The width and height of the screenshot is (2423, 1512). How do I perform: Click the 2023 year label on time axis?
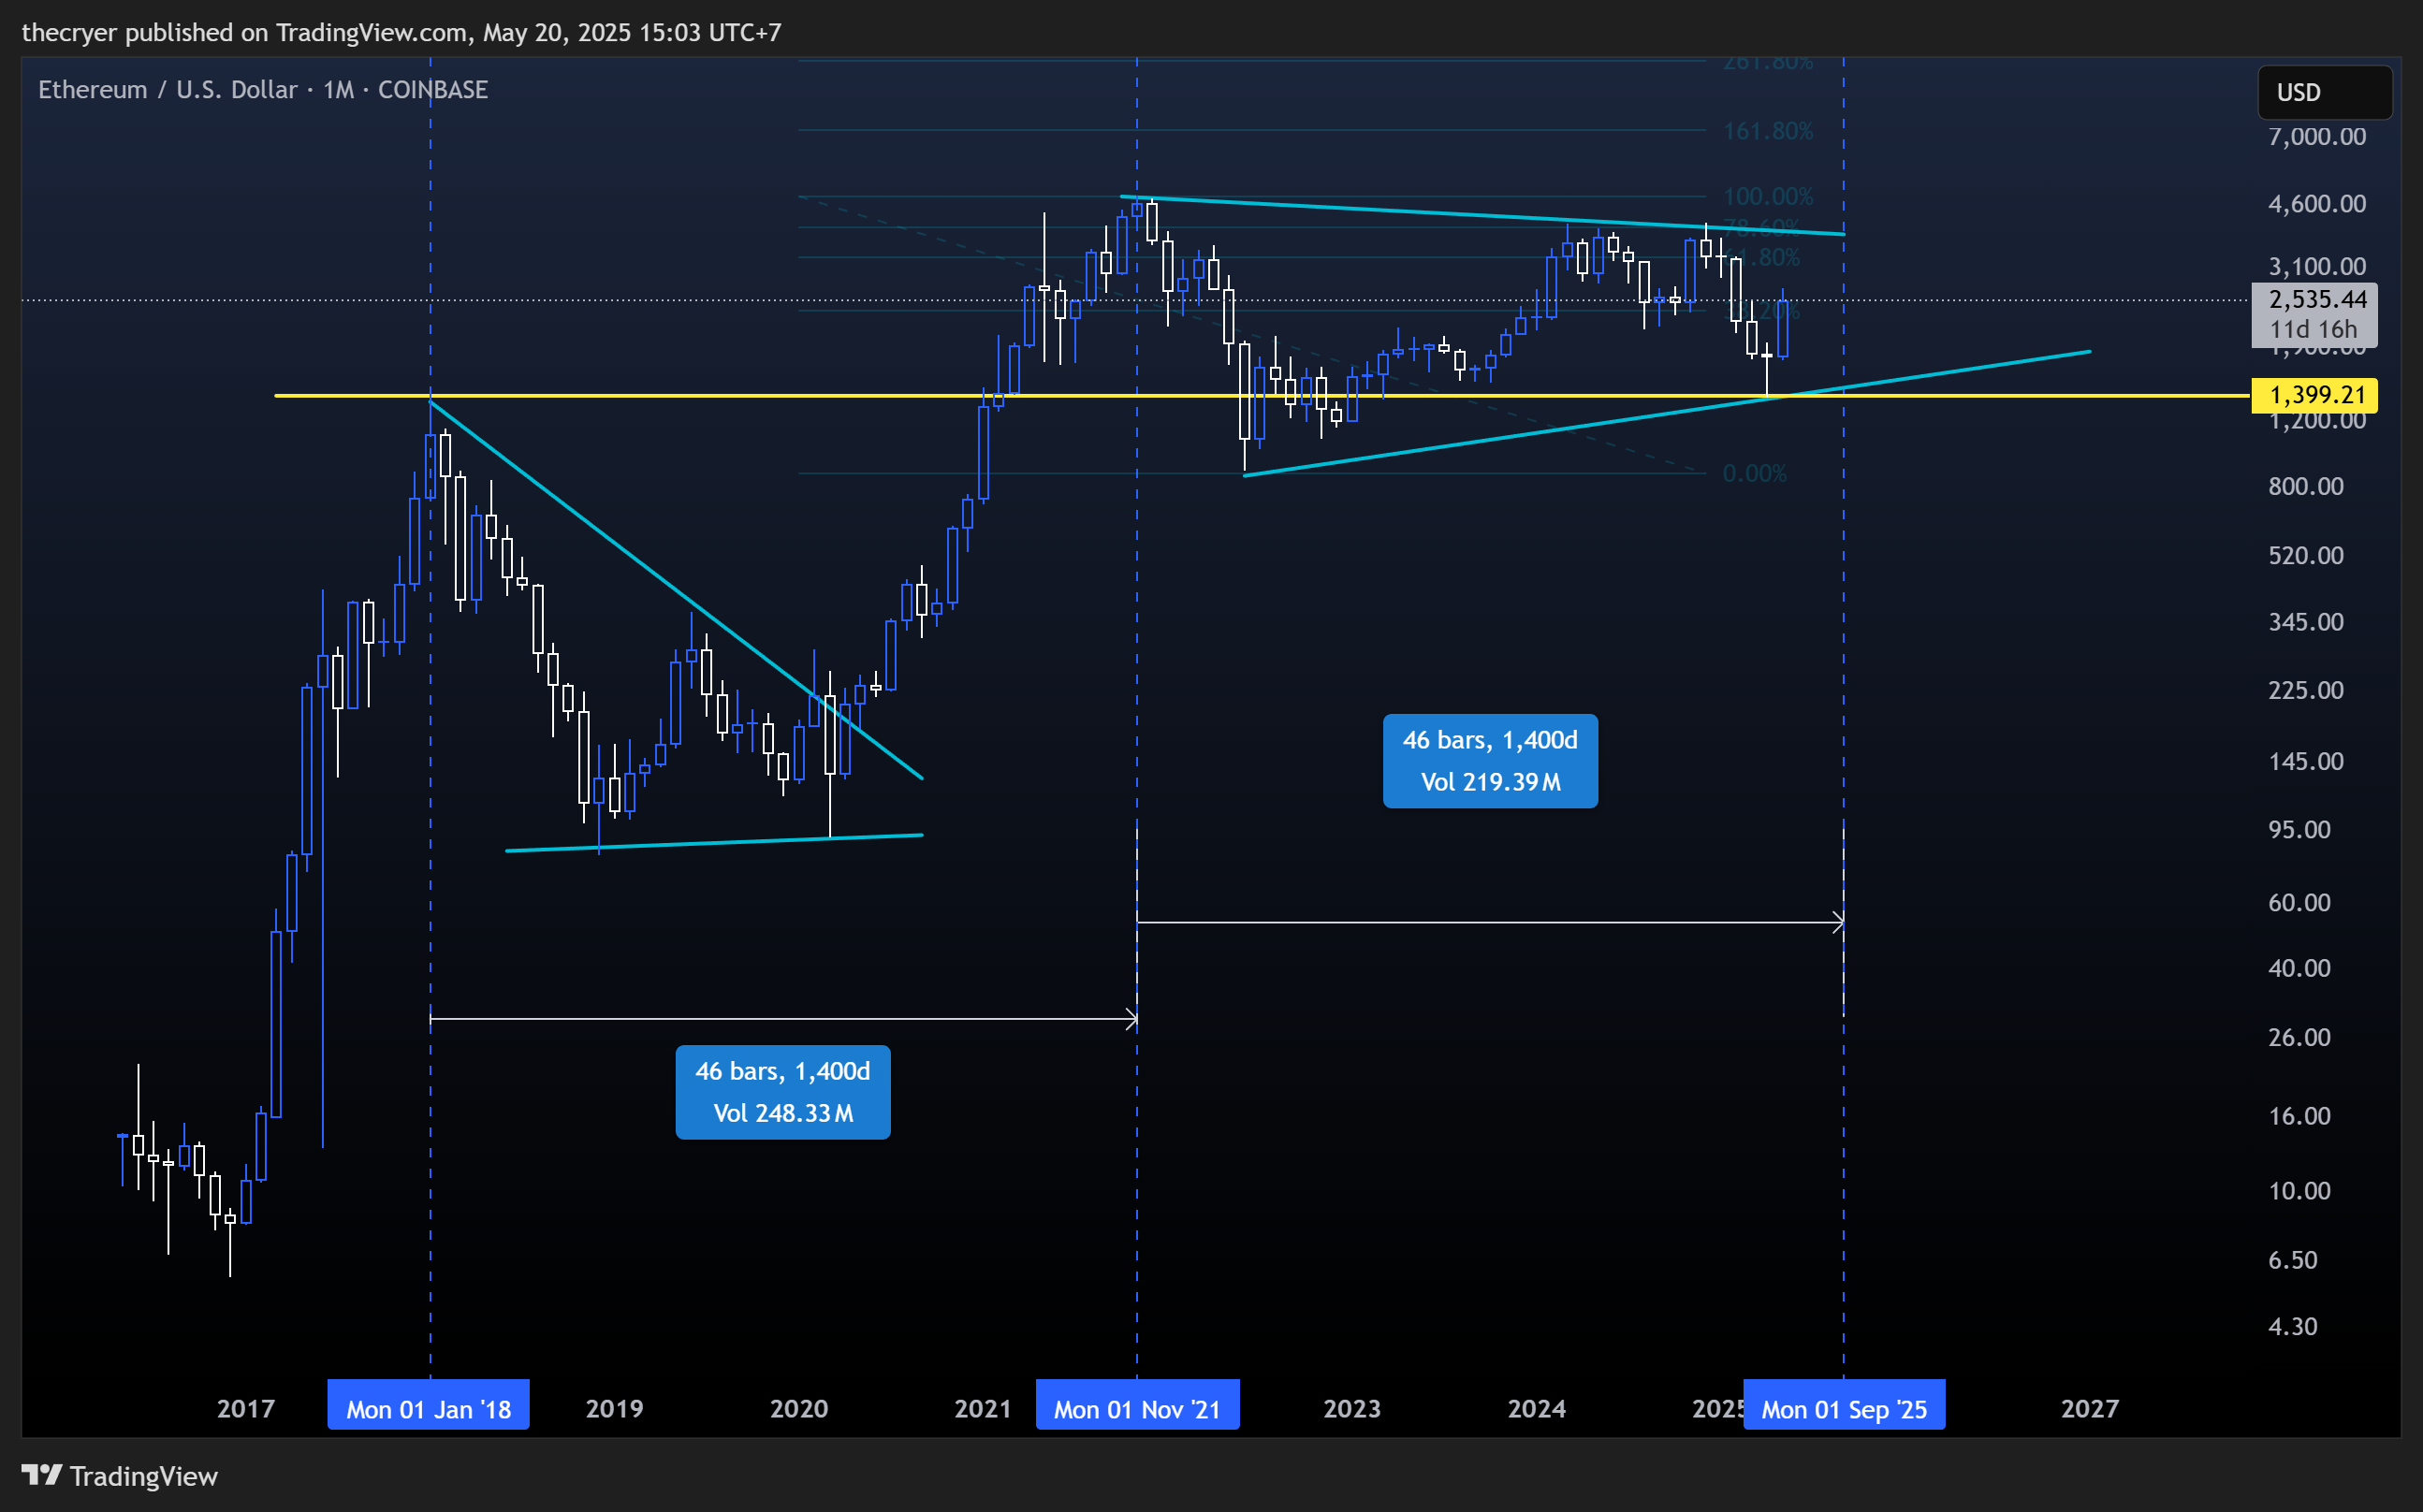(x=1352, y=1409)
